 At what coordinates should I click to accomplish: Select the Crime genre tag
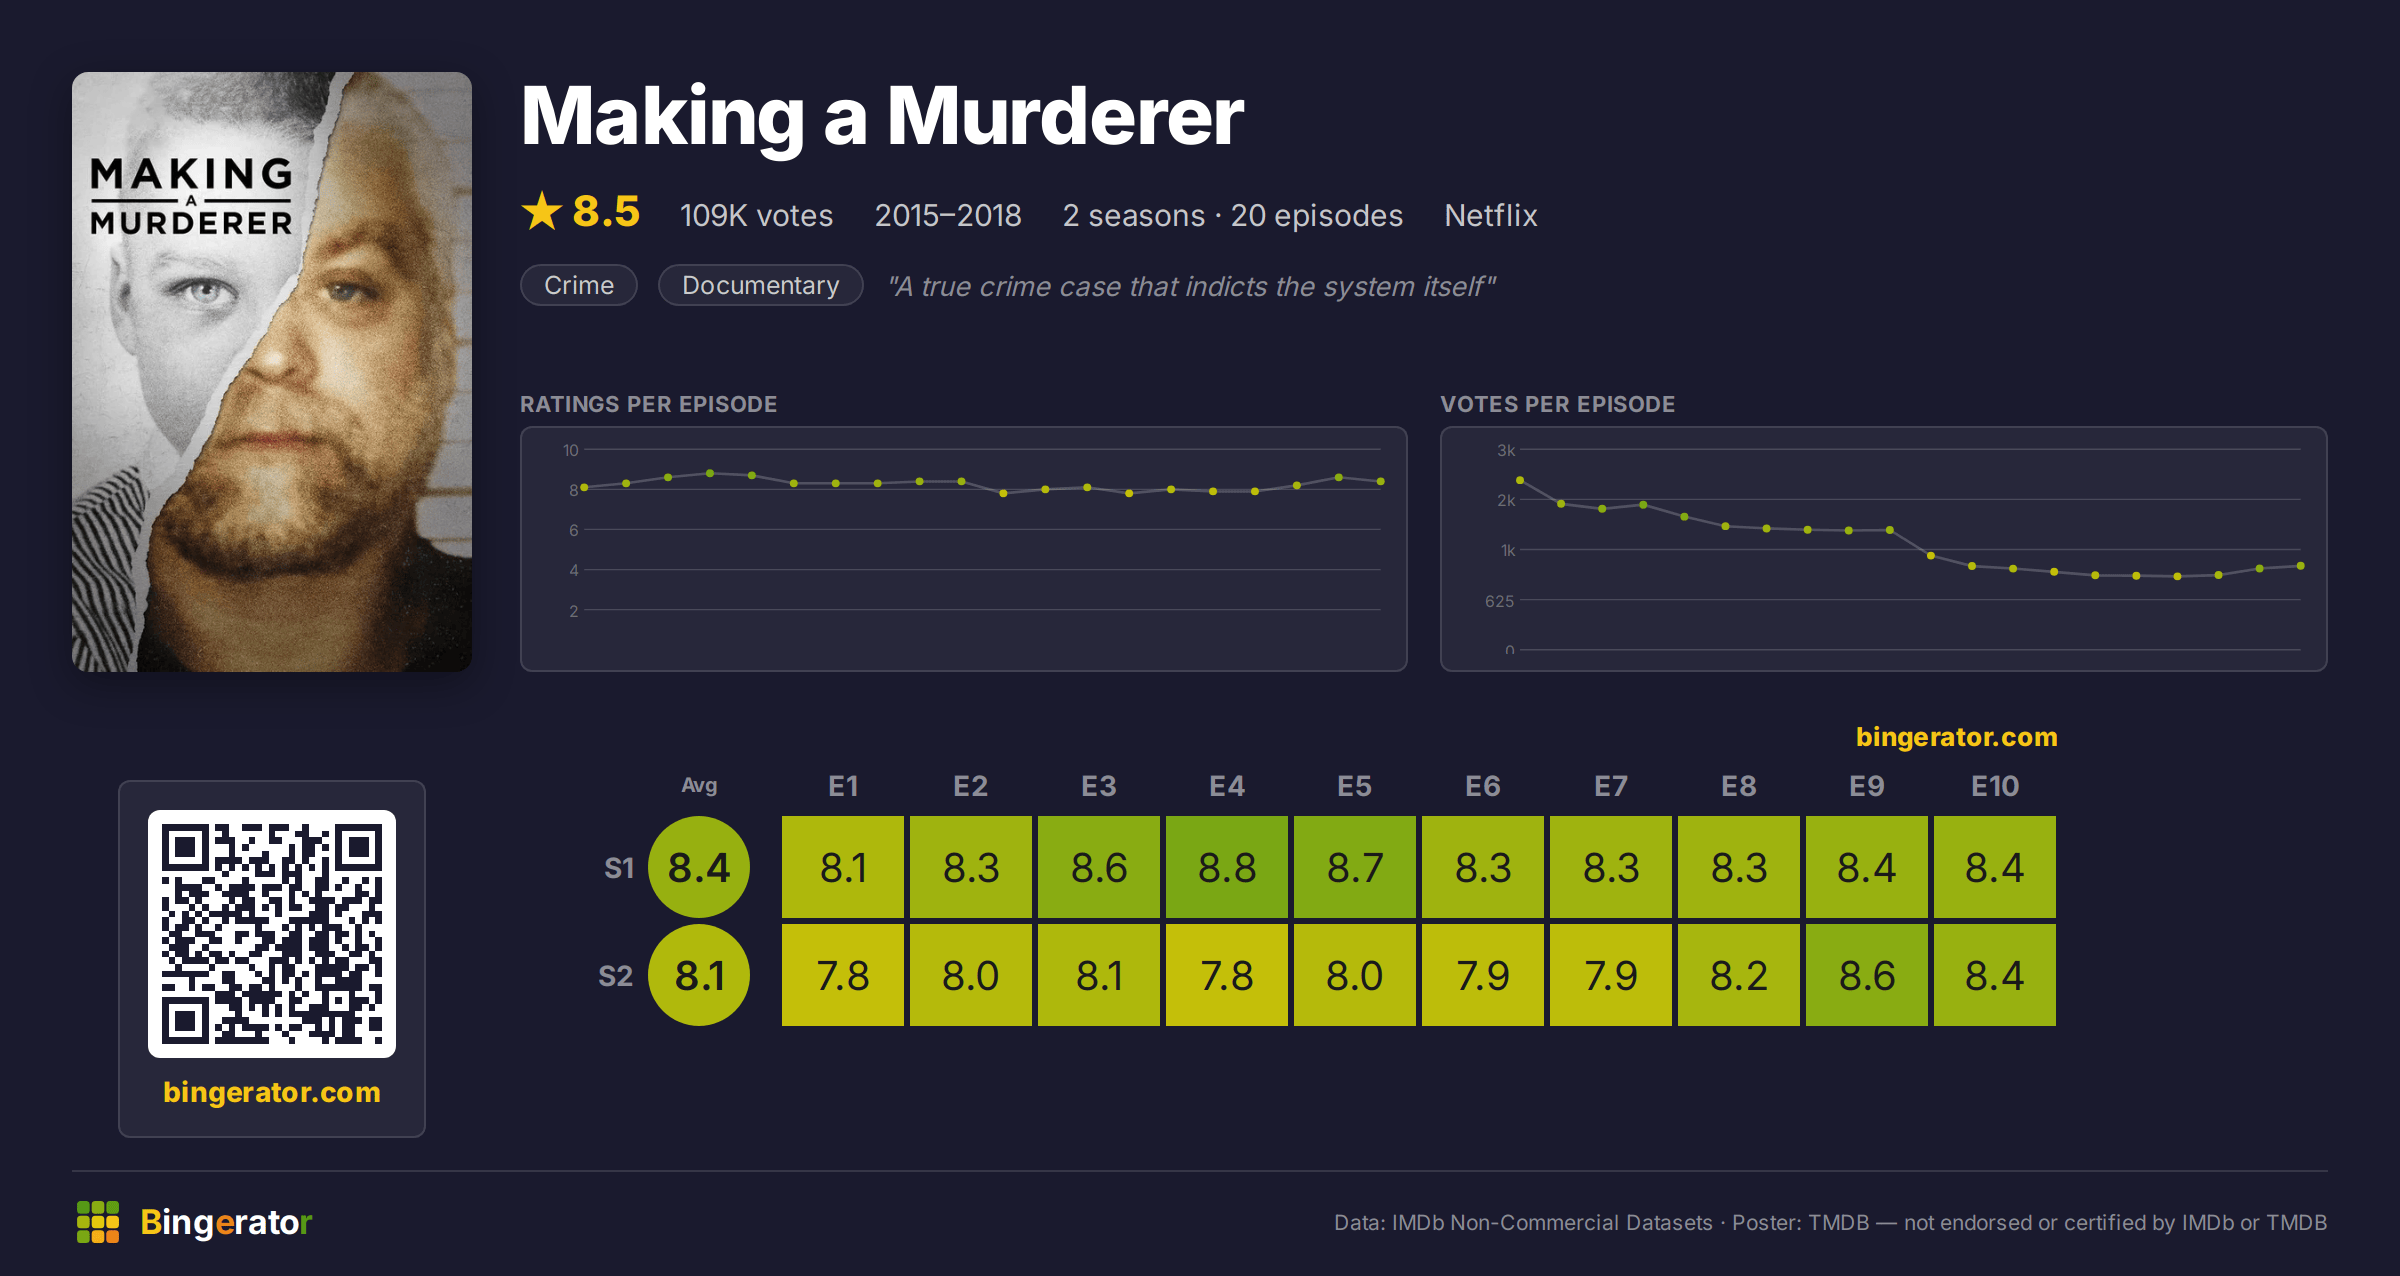[x=579, y=285]
